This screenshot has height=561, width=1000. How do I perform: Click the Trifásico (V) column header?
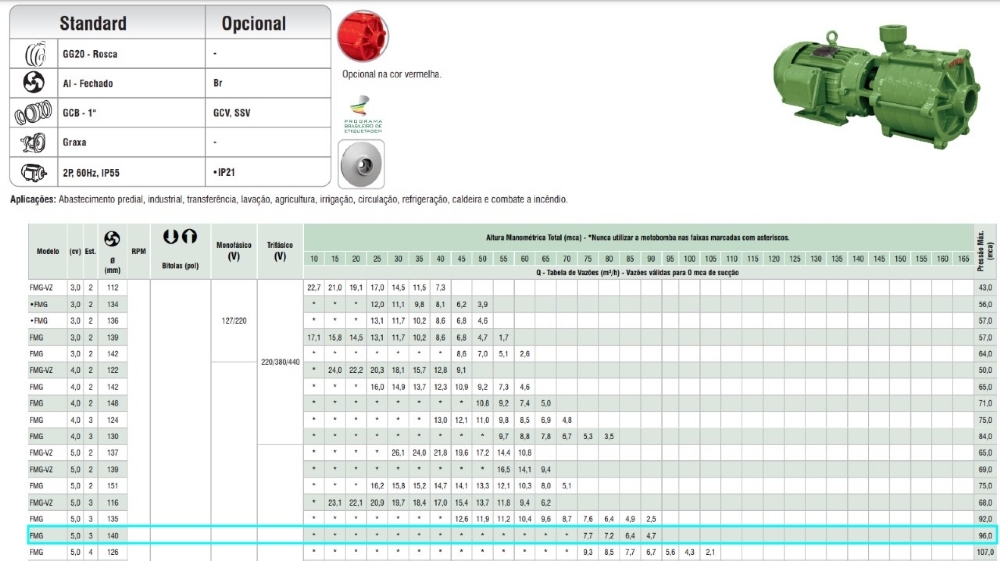click(280, 250)
